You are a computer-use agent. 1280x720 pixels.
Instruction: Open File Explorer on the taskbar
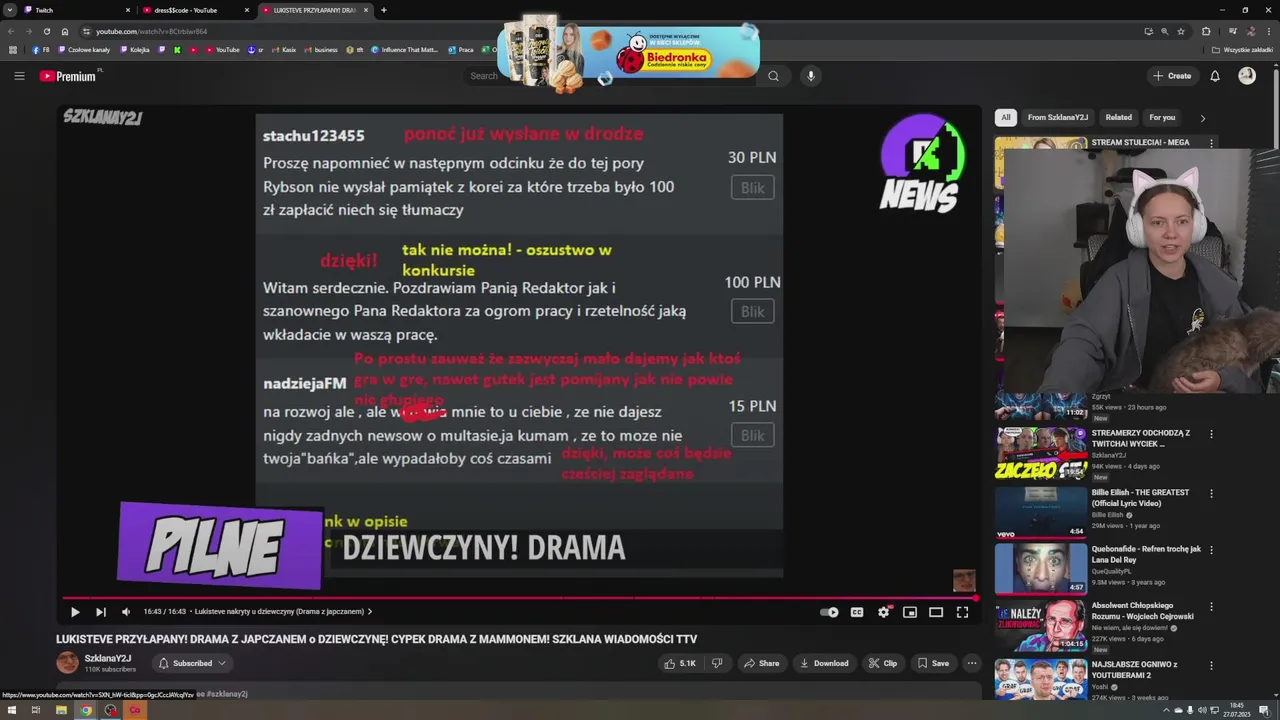(x=61, y=710)
